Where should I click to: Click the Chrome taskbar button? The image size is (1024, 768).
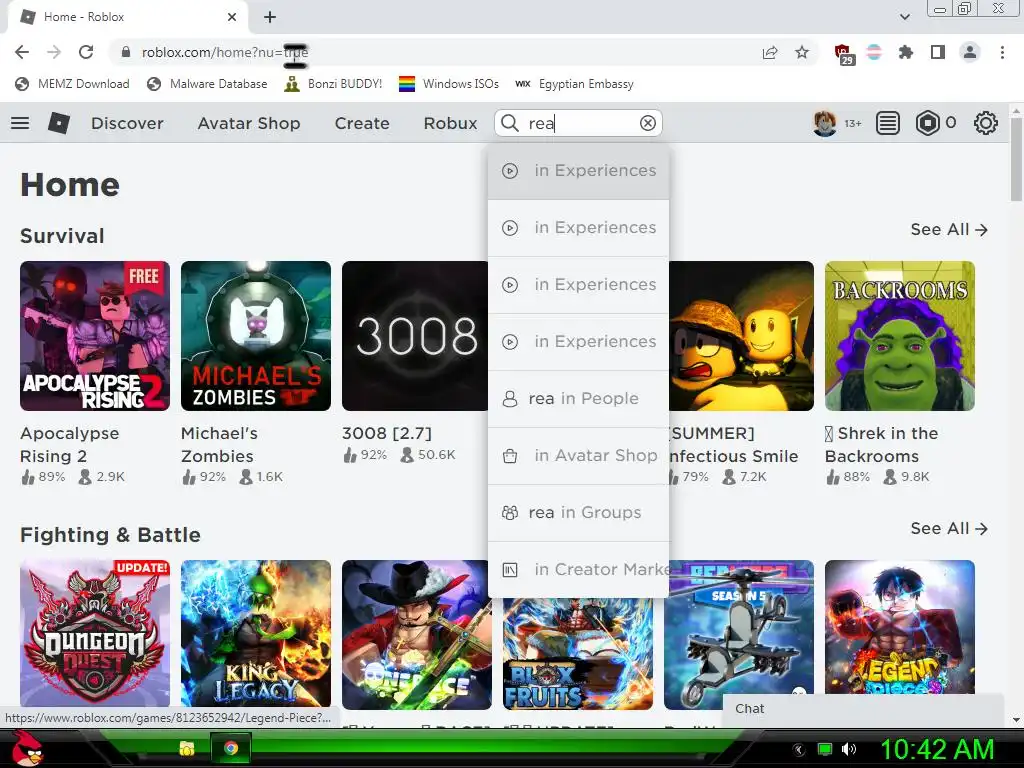click(231, 748)
